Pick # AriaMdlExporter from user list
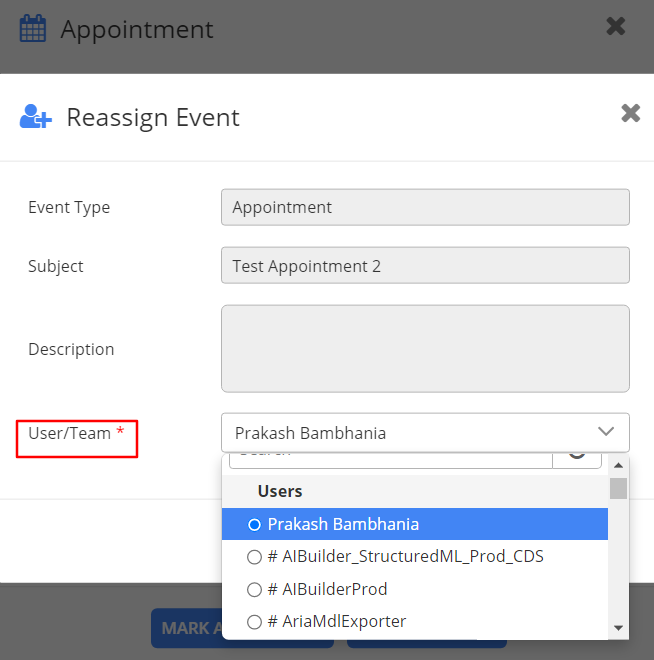654x660 pixels. tap(254, 621)
